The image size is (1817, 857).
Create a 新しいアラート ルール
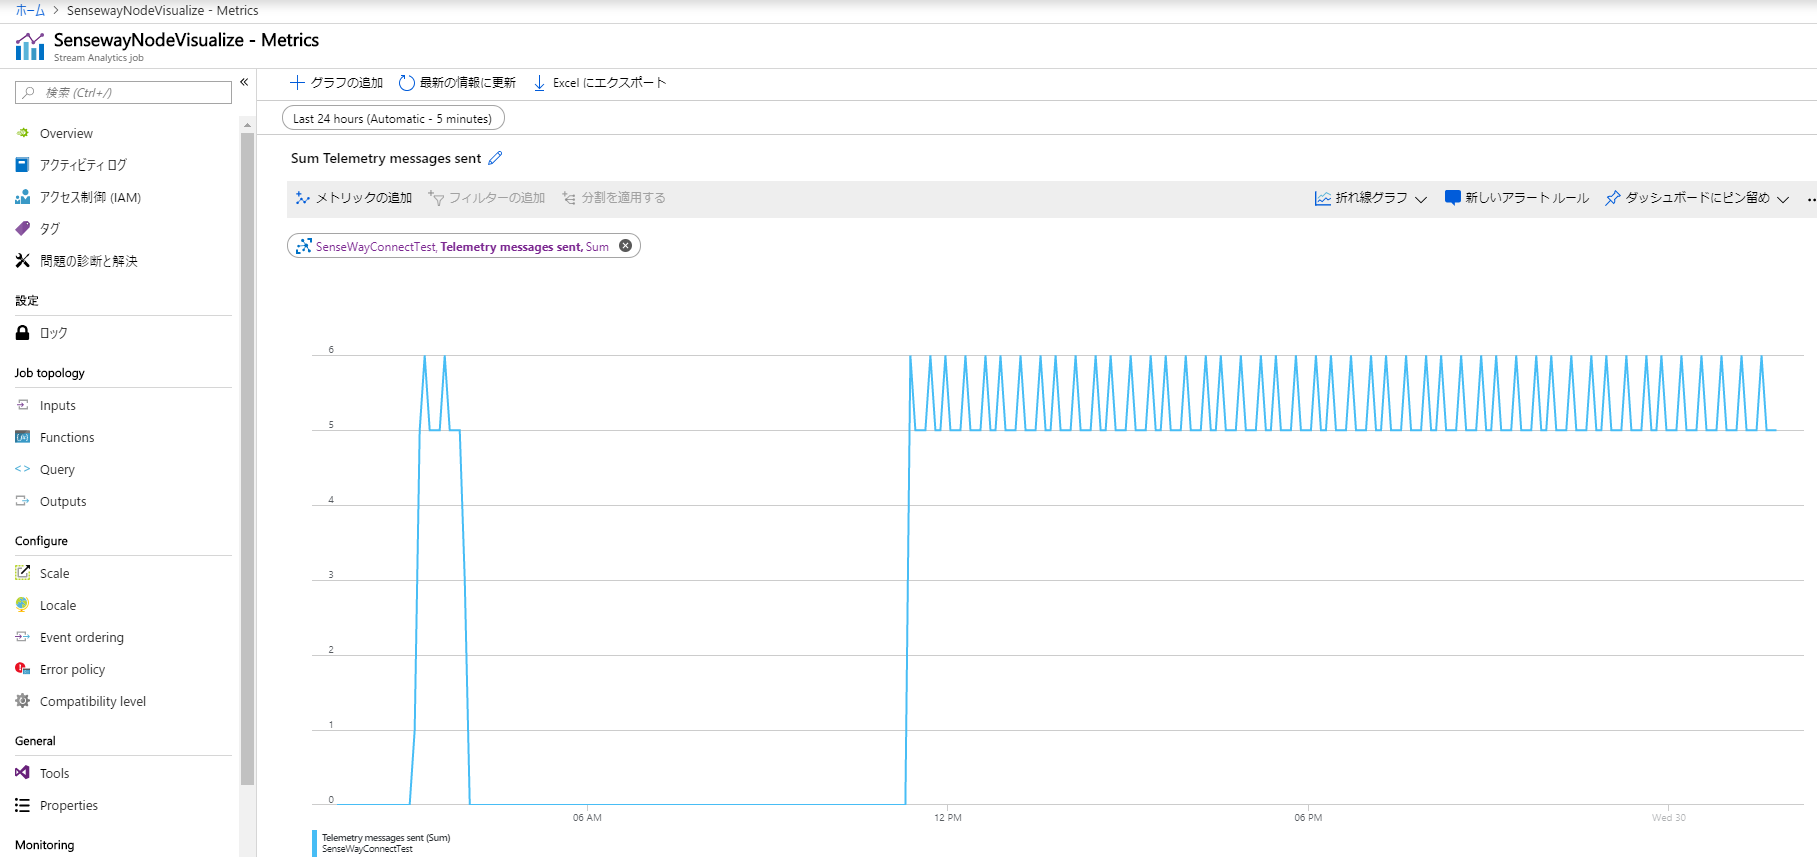[x=1517, y=198]
